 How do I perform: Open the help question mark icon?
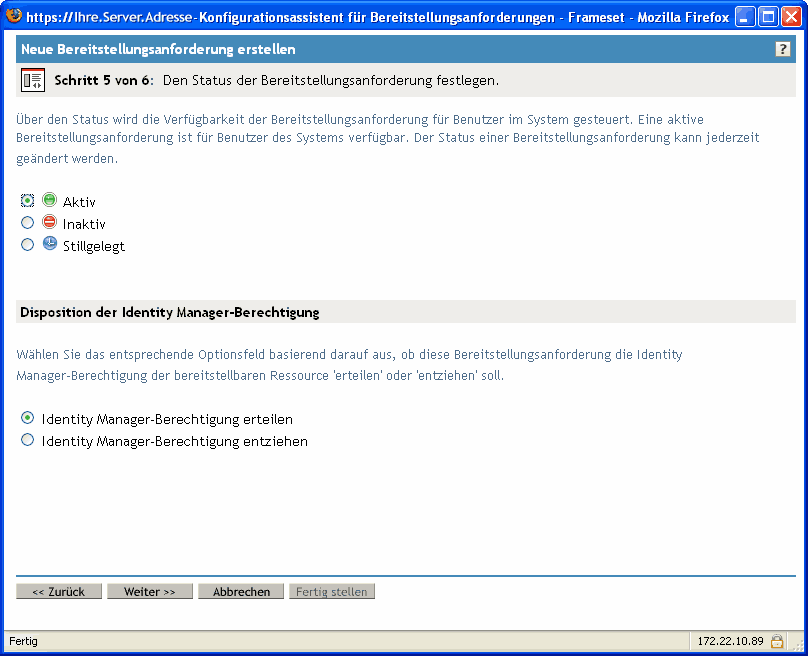[x=782, y=49]
